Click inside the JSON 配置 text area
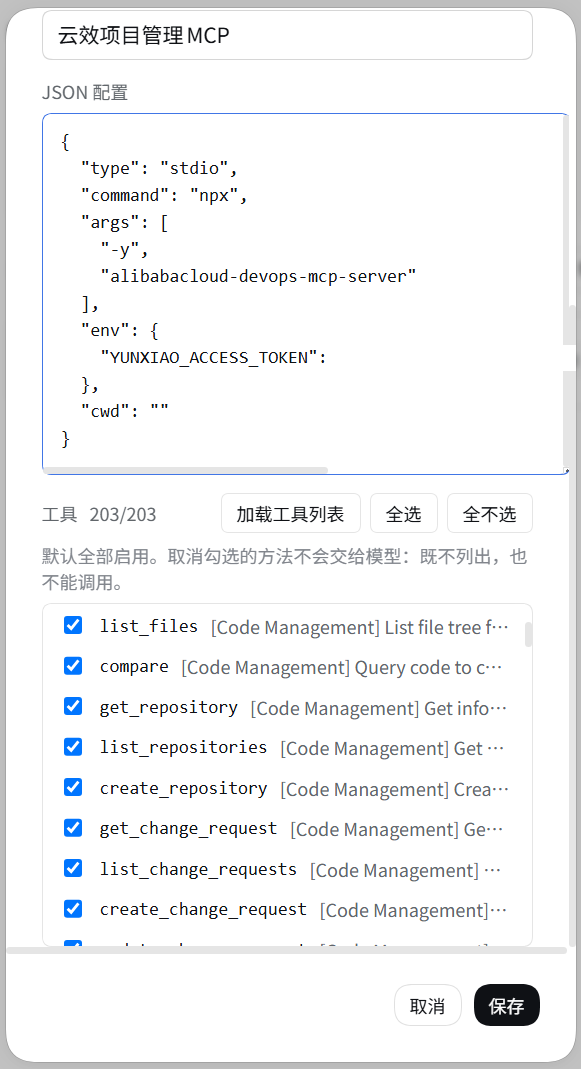 coord(305,293)
